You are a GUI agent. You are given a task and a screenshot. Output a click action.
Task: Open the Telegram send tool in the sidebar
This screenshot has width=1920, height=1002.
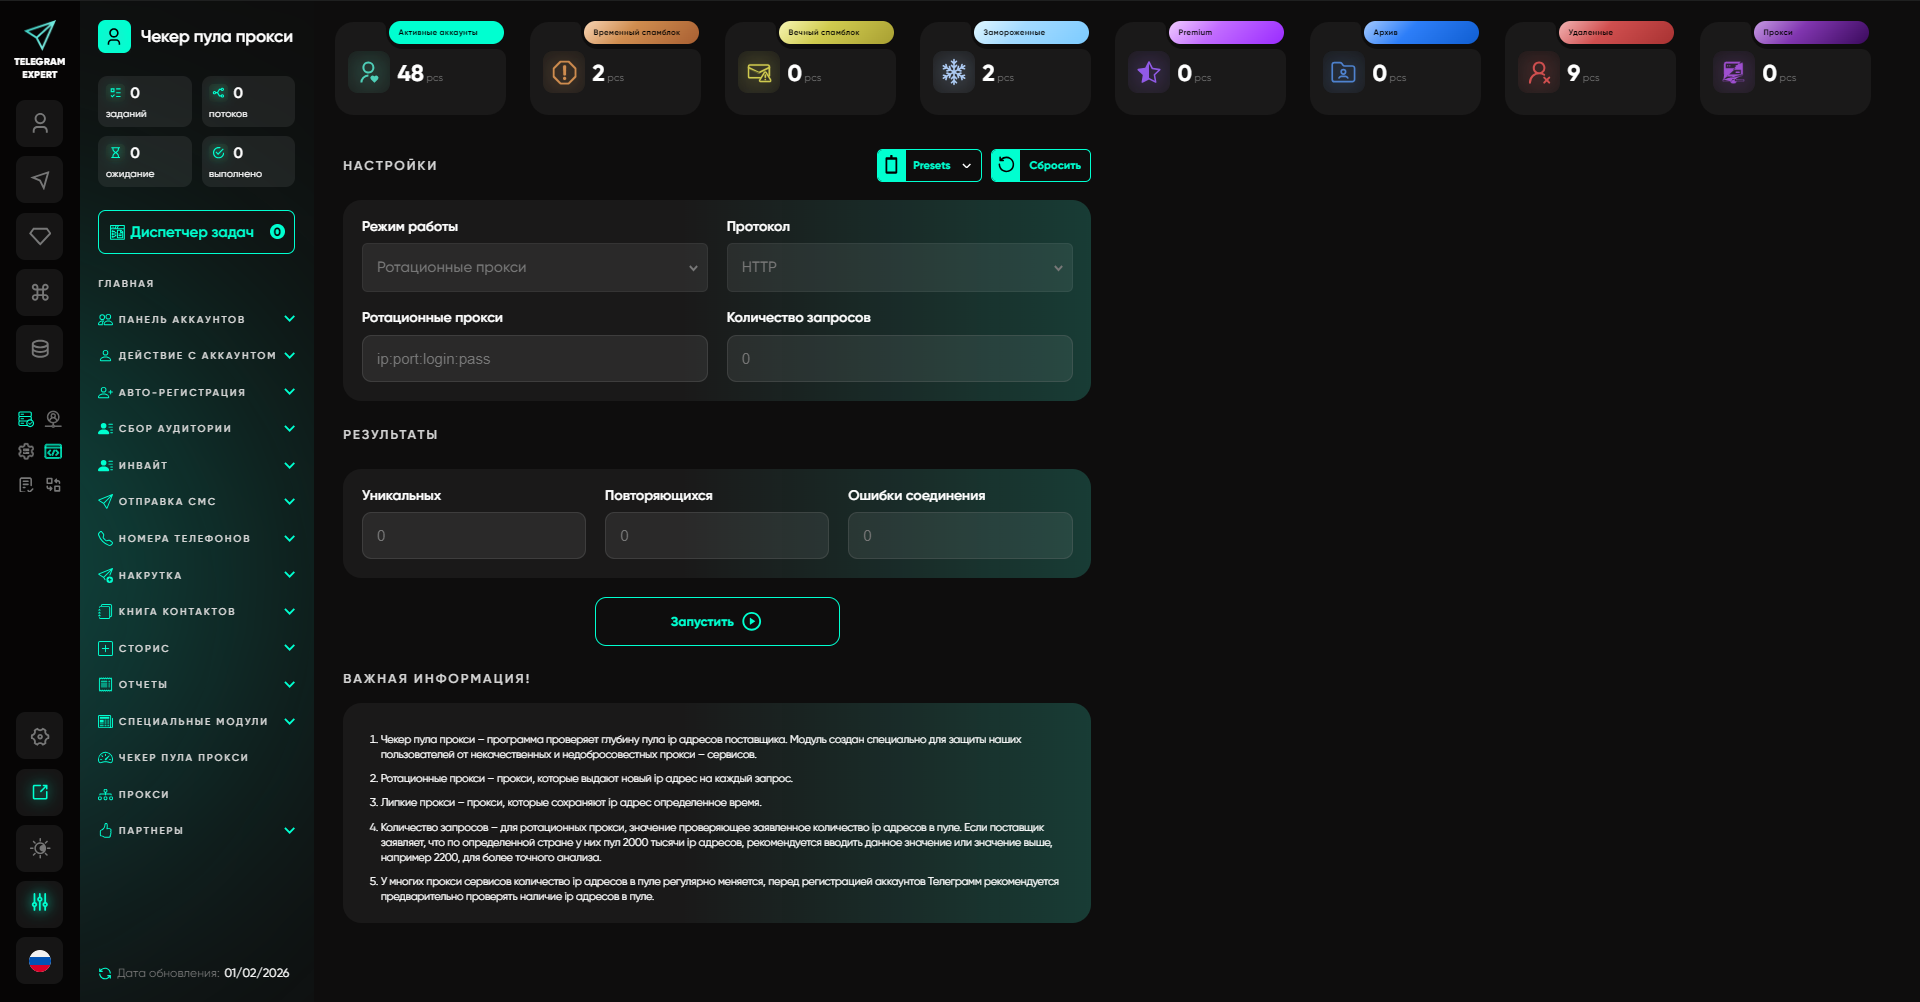[x=40, y=180]
